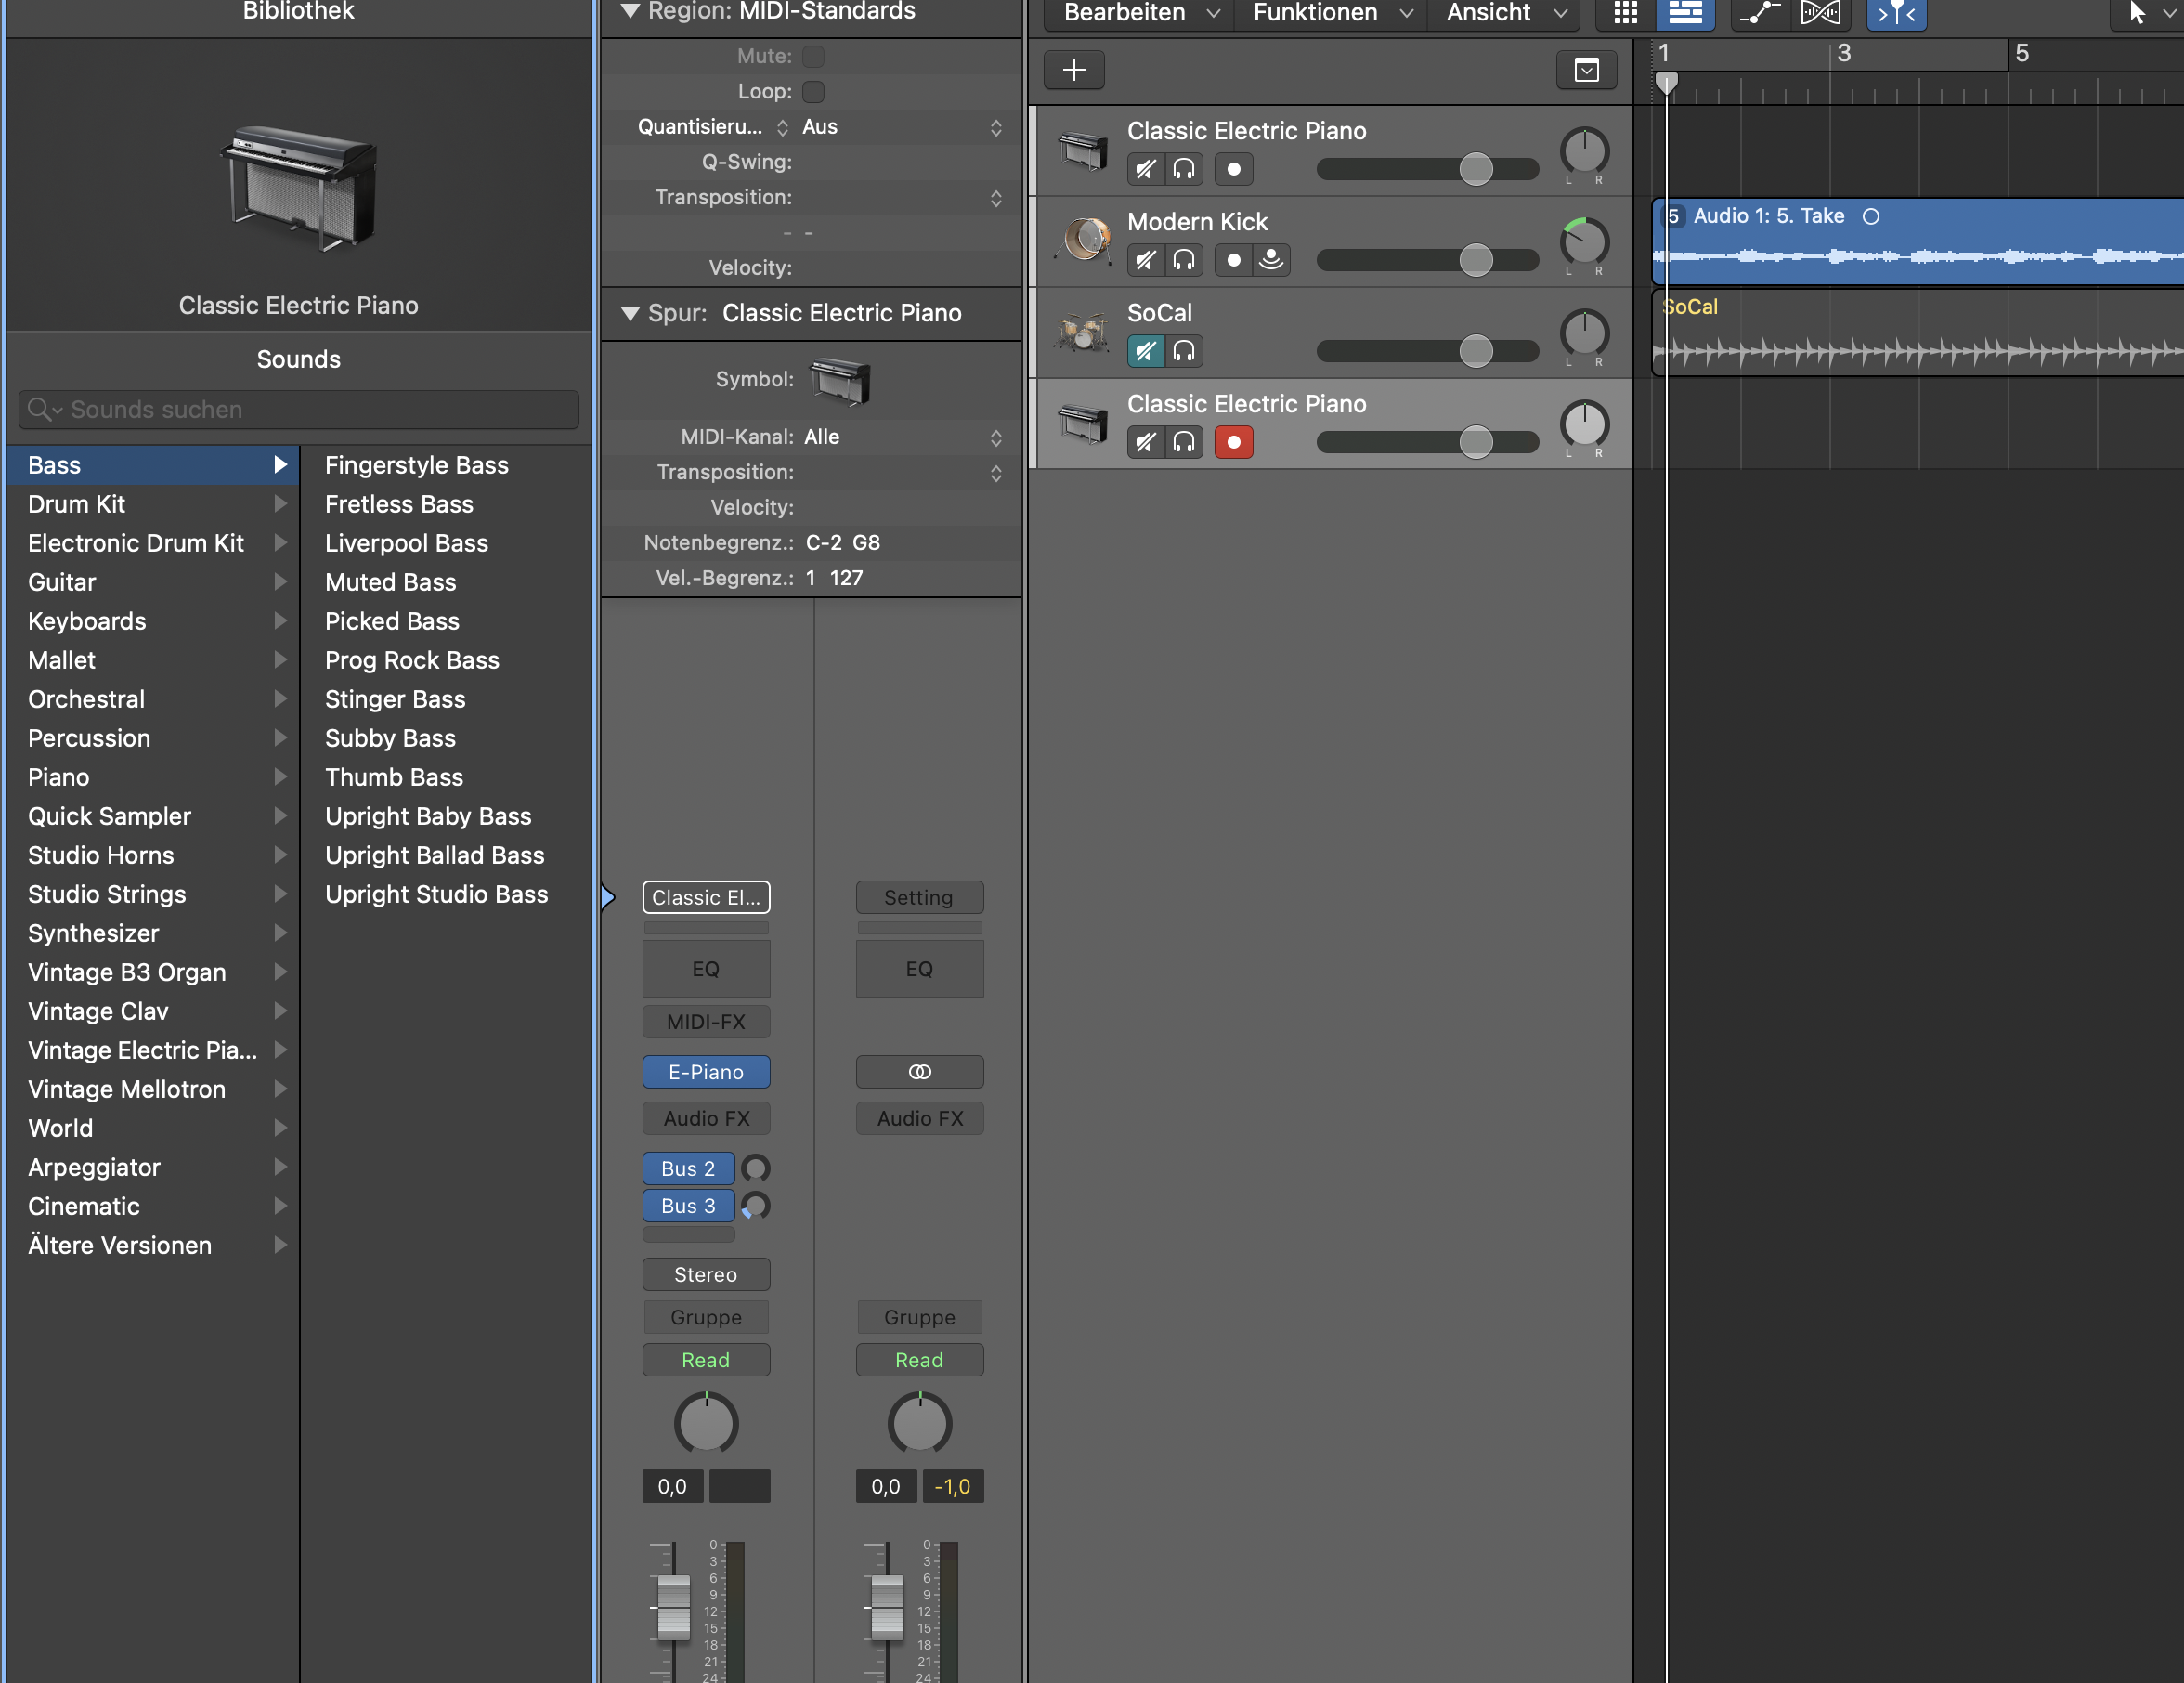Collapse the Region MIDI-Standards disclosure triangle
Viewport: 2184px width, 1683px height.
pyautogui.click(x=630, y=11)
